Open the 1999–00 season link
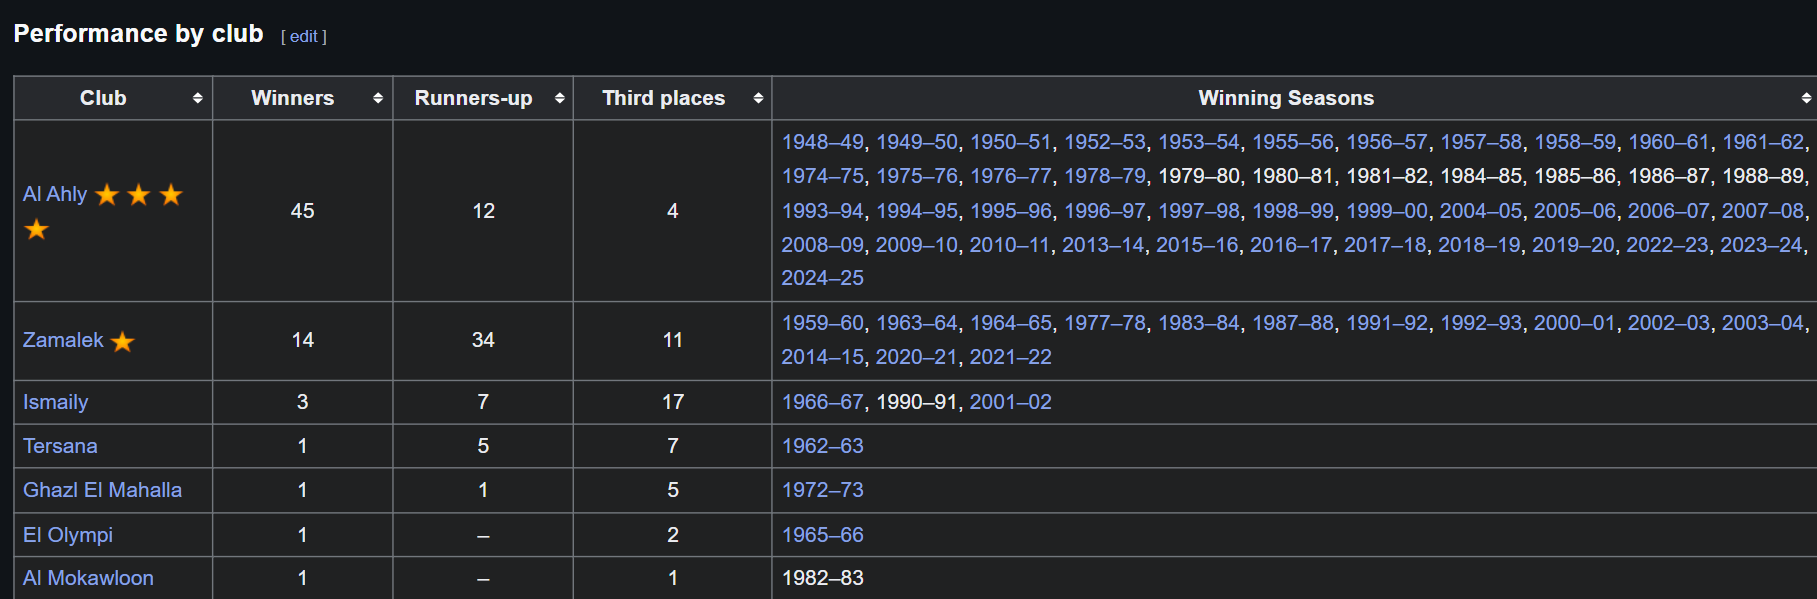The image size is (1817, 599). 1387,211
